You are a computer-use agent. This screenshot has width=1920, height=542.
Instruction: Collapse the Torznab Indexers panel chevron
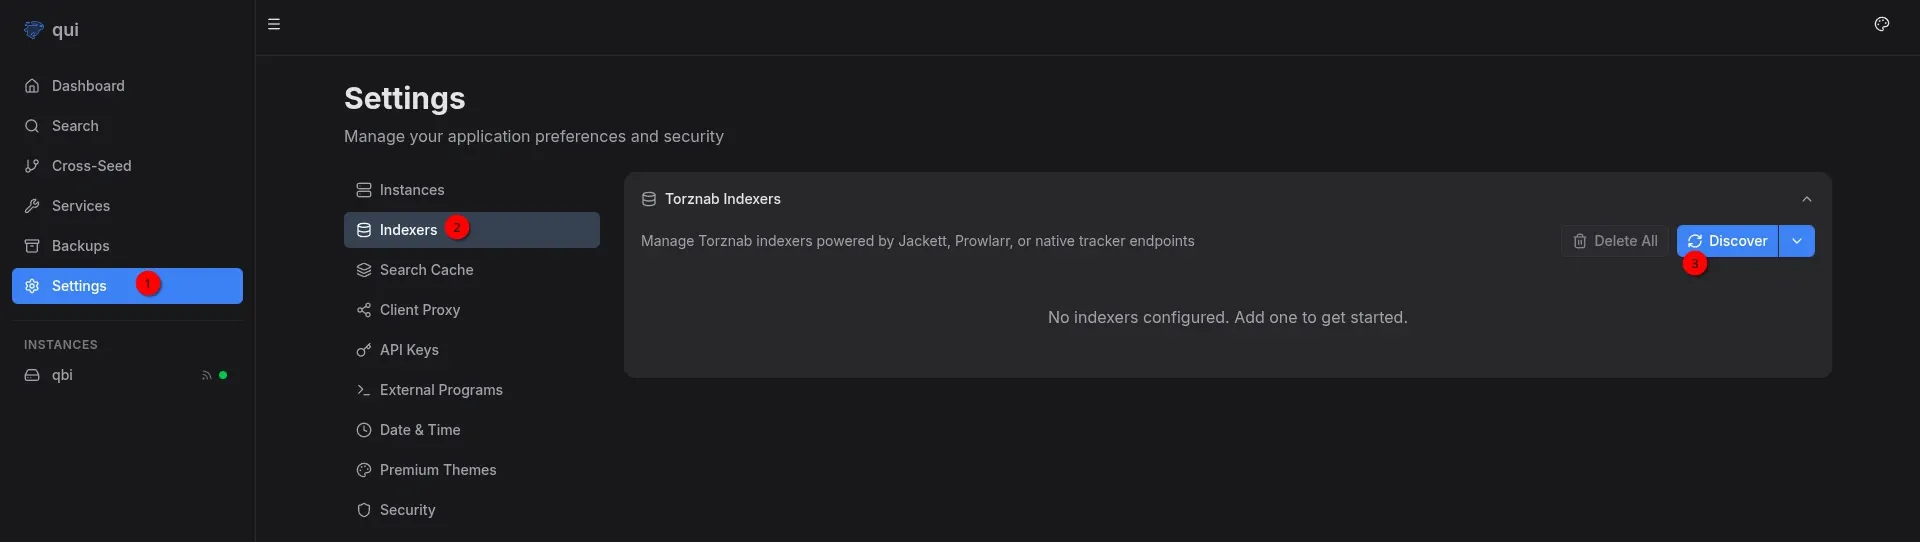pos(1806,199)
